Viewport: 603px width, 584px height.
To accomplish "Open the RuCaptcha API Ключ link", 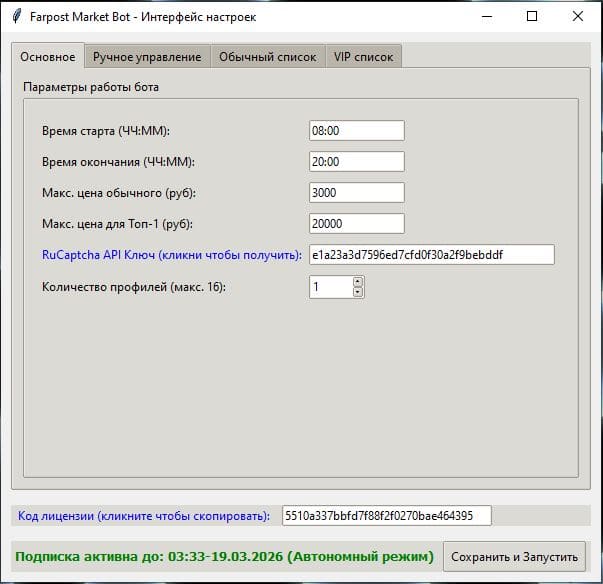I will click(172, 256).
